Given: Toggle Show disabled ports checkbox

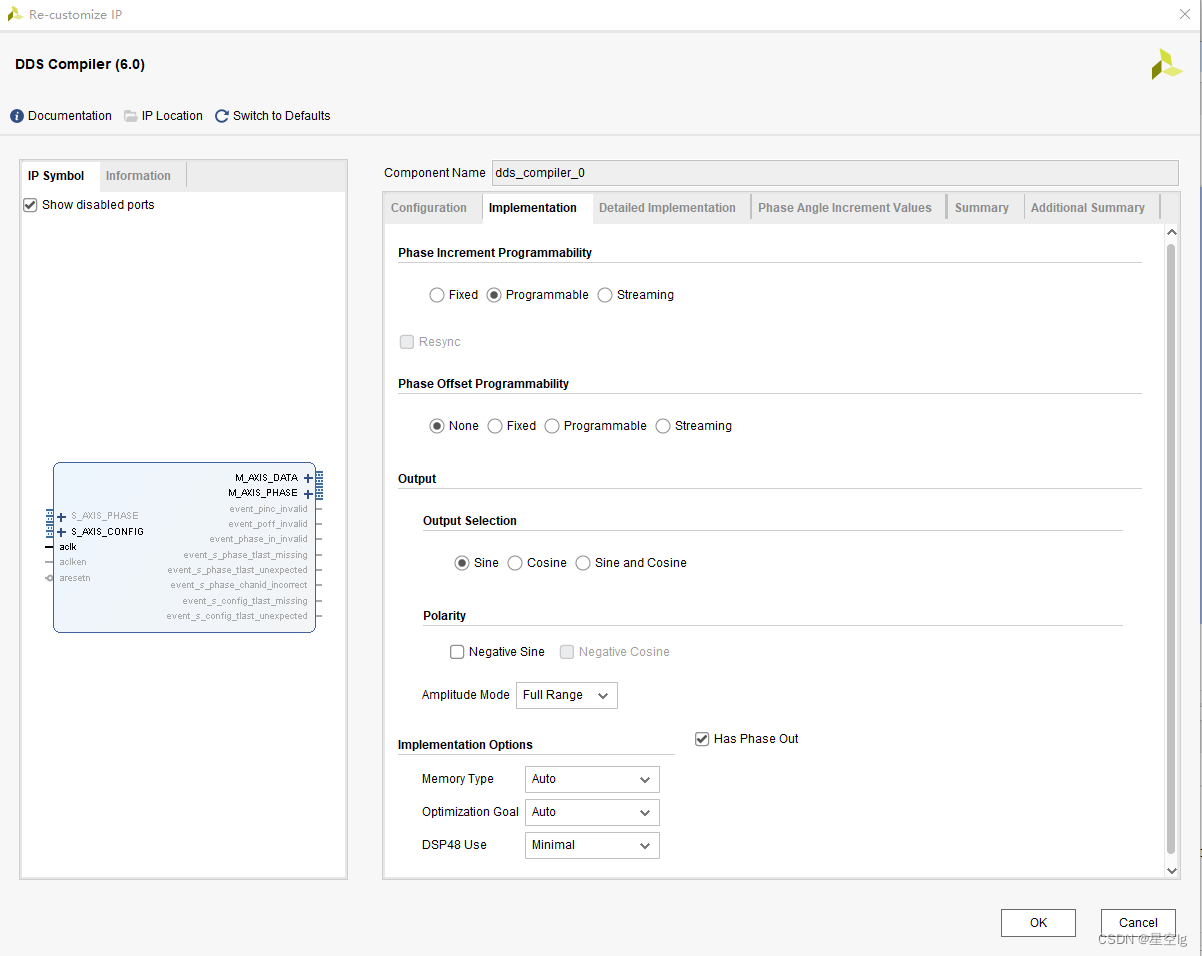Looking at the screenshot, I should [x=30, y=205].
